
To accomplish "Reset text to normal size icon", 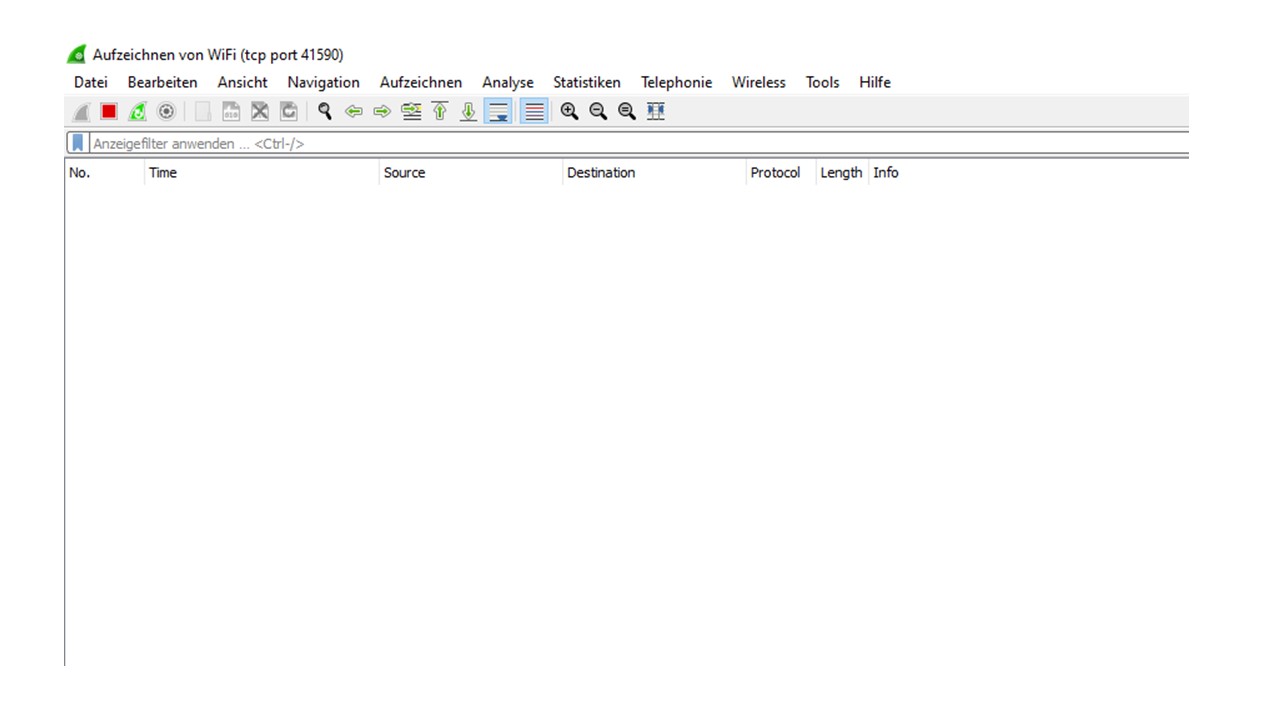I will tap(627, 112).
